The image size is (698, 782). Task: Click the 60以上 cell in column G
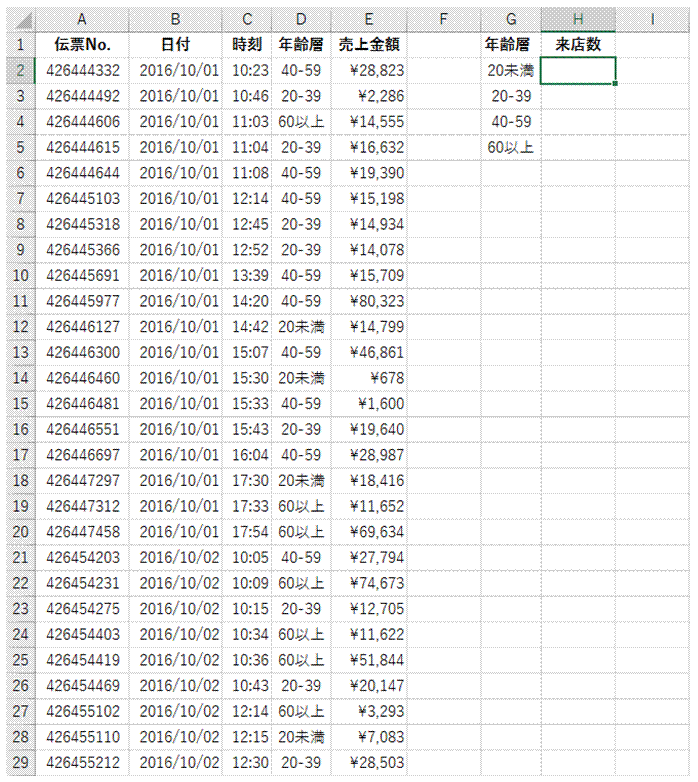[511, 147]
